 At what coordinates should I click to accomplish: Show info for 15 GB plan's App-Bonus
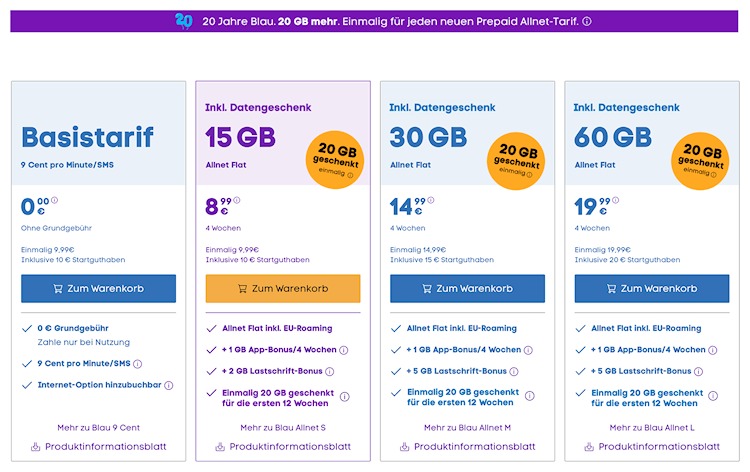342,350
